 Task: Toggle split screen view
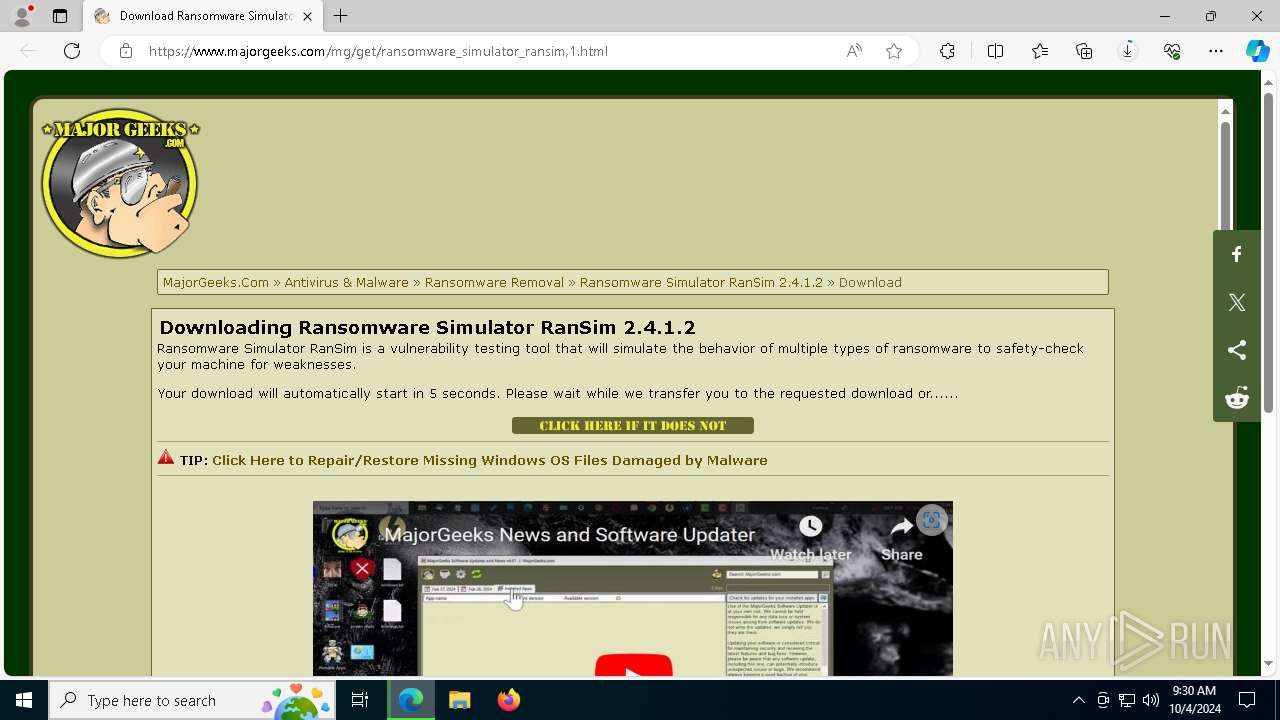pyautogui.click(x=996, y=51)
